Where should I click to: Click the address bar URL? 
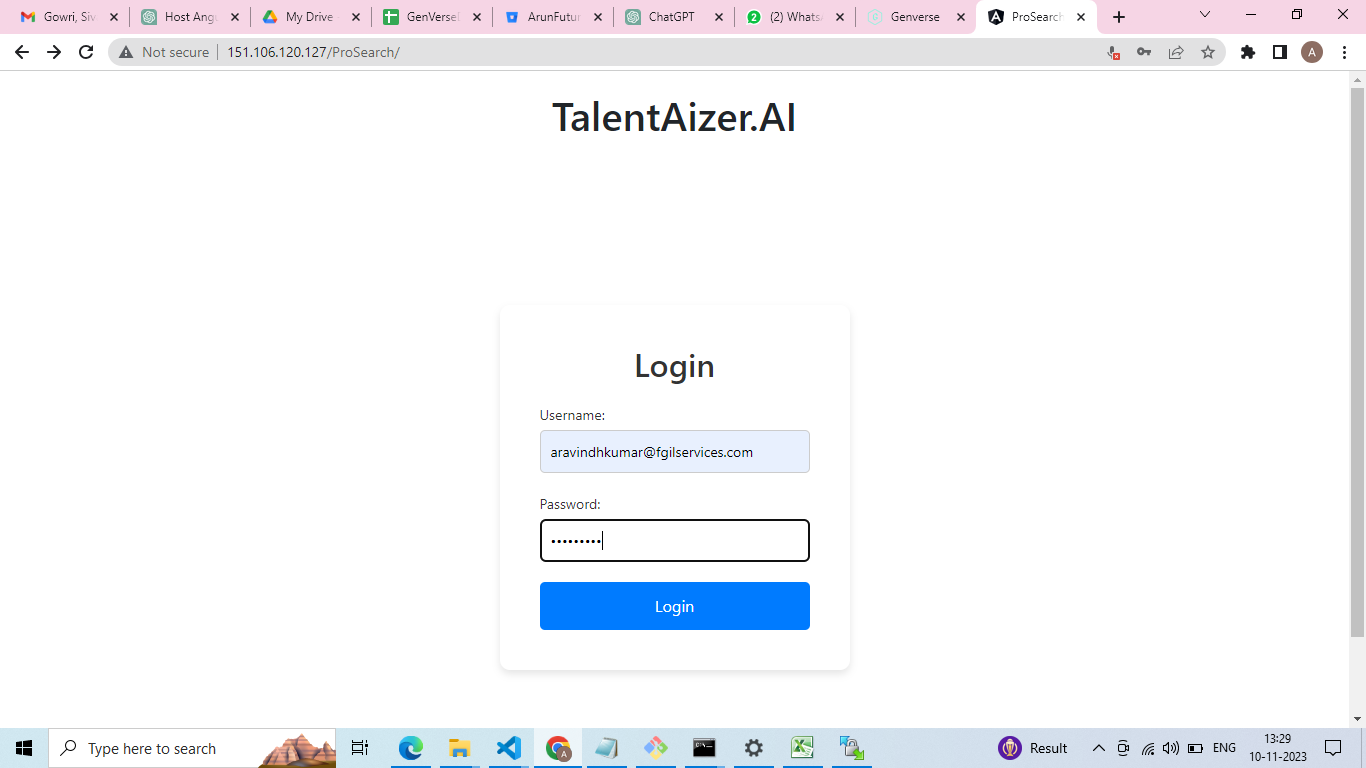coord(313,52)
